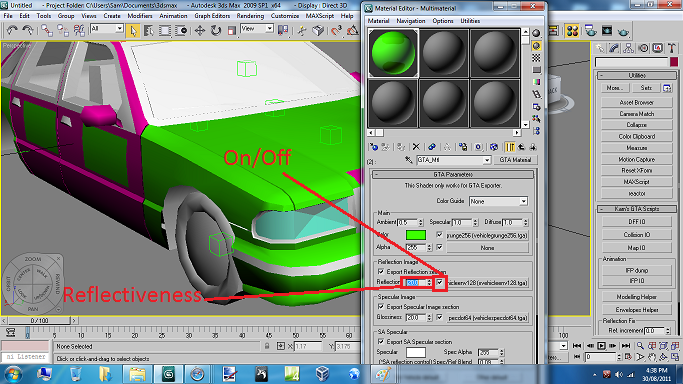Collapse the GTA Parameters rollout
The width and height of the screenshot is (683, 384).
click(x=453, y=175)
